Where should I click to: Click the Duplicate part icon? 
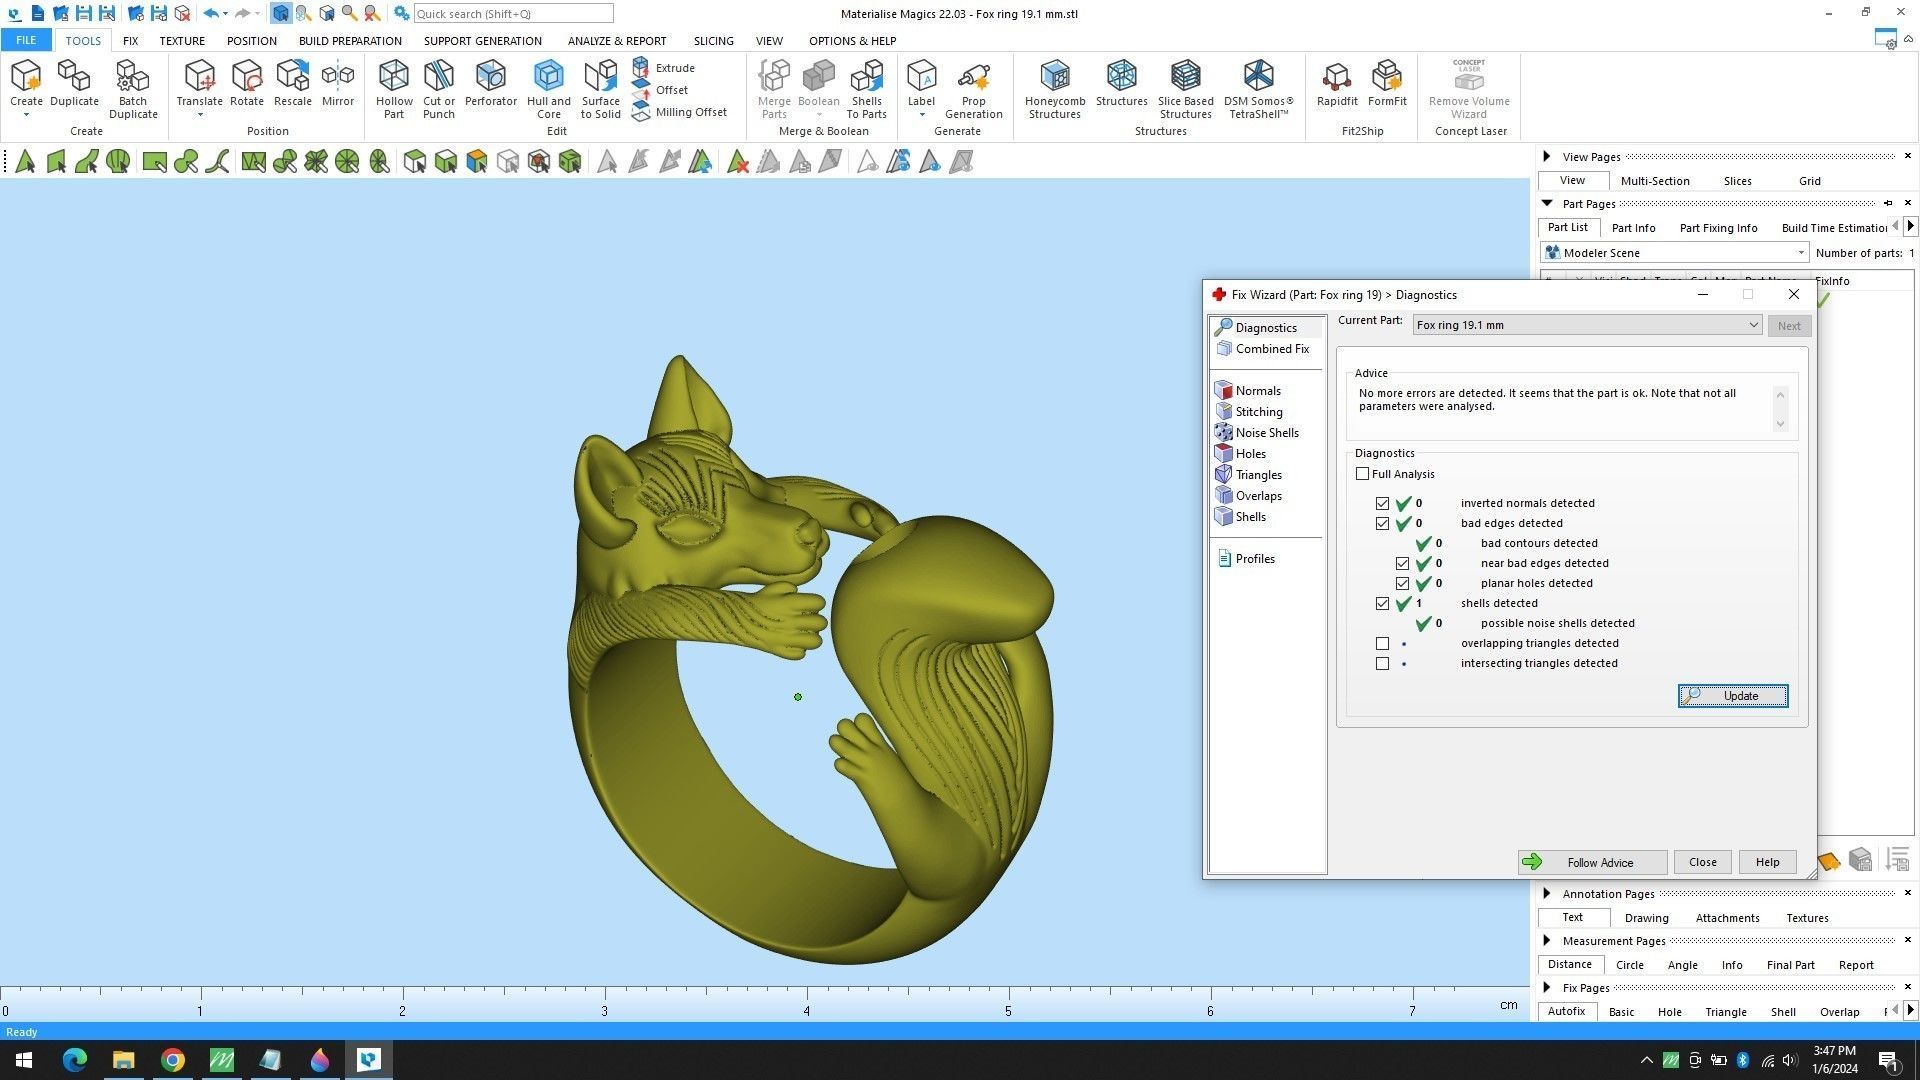[x=74, y=83]
